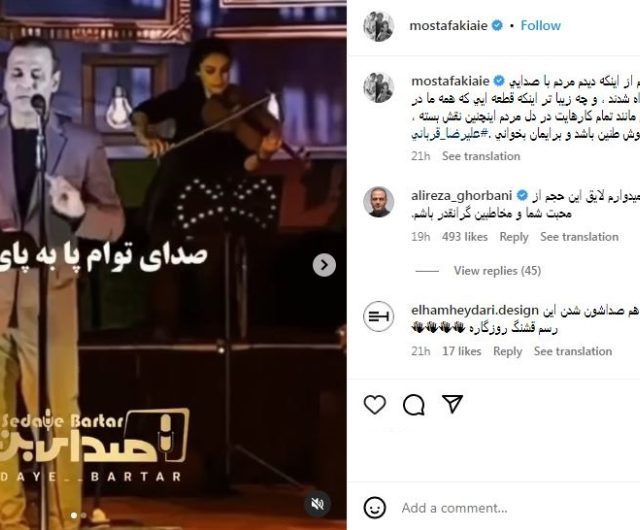Share post using paper plane icon
This screenshot has height=530, width=640.
click(452, 404)
